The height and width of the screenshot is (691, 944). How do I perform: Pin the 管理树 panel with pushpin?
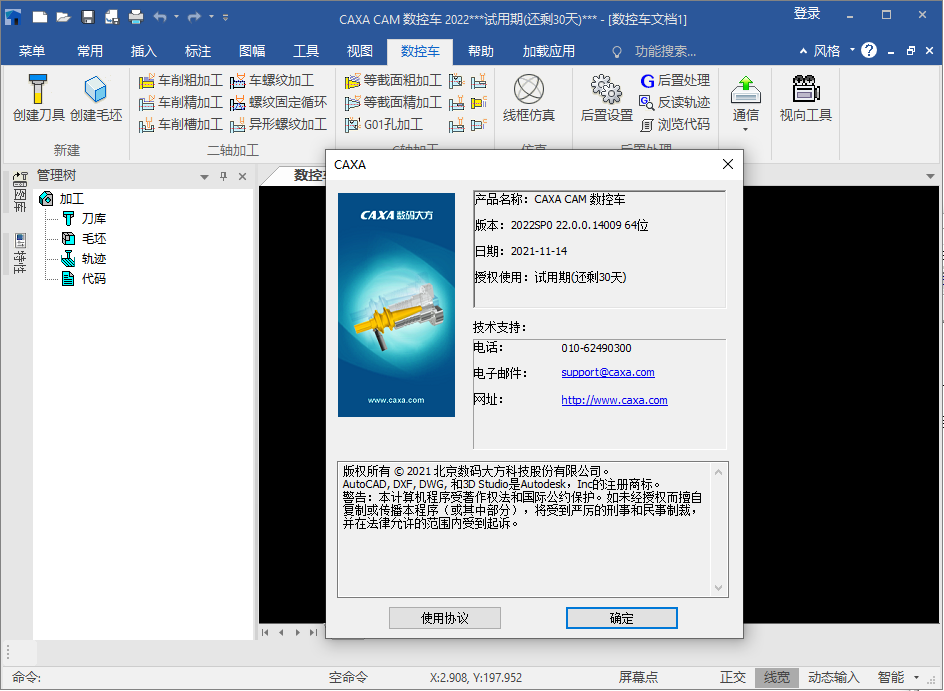(223, 176)
